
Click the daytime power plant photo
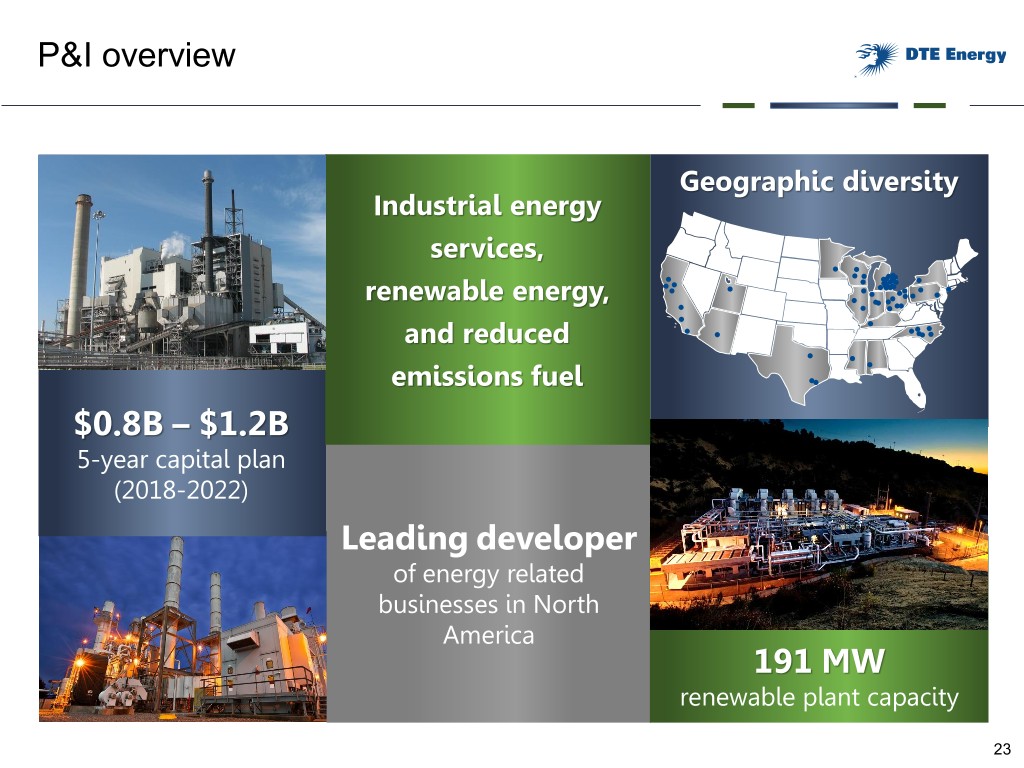coord(182,263)
